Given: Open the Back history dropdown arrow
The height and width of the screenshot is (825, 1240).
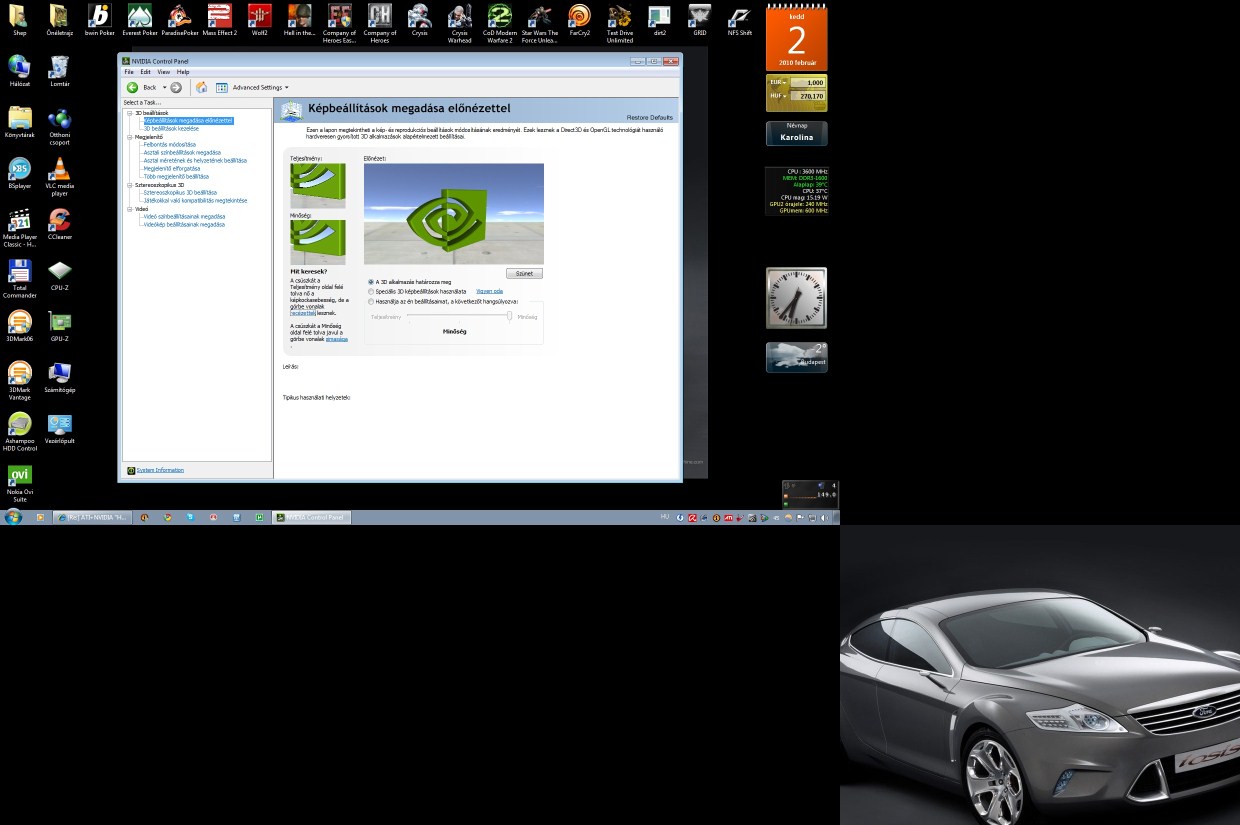Looking at the screenshot, I should pyautogui.click(x=164, y=87).
